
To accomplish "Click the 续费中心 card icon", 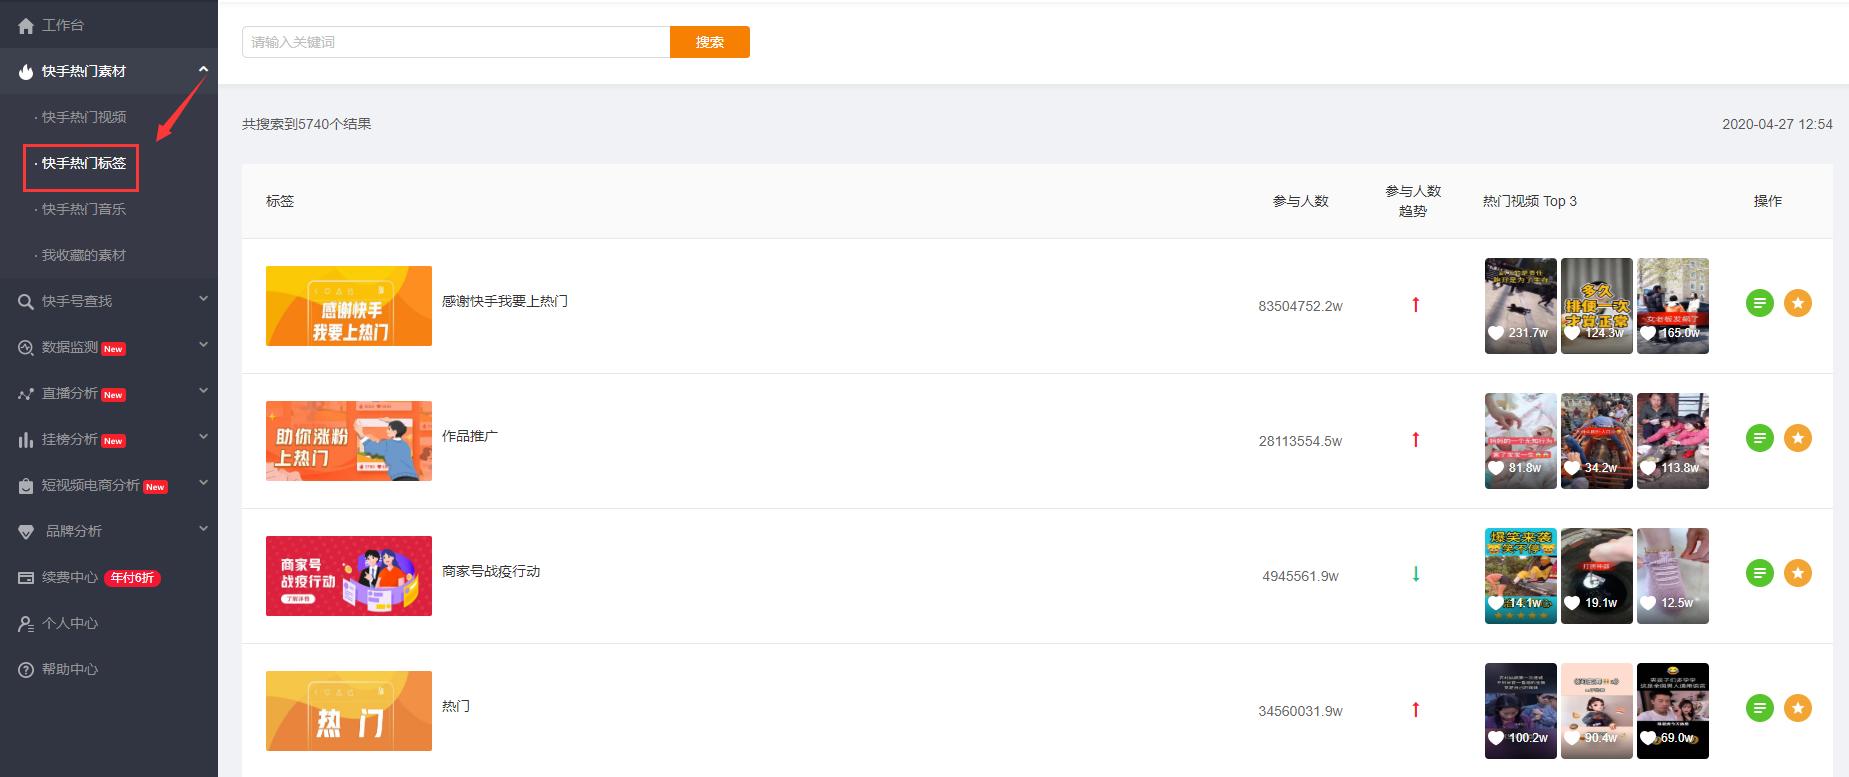I will (x=26, y=578).
